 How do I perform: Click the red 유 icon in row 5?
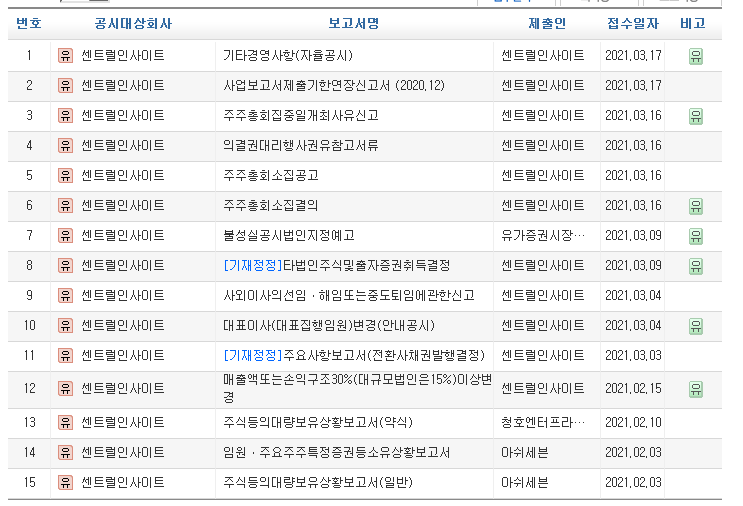[x=65, y=176]
